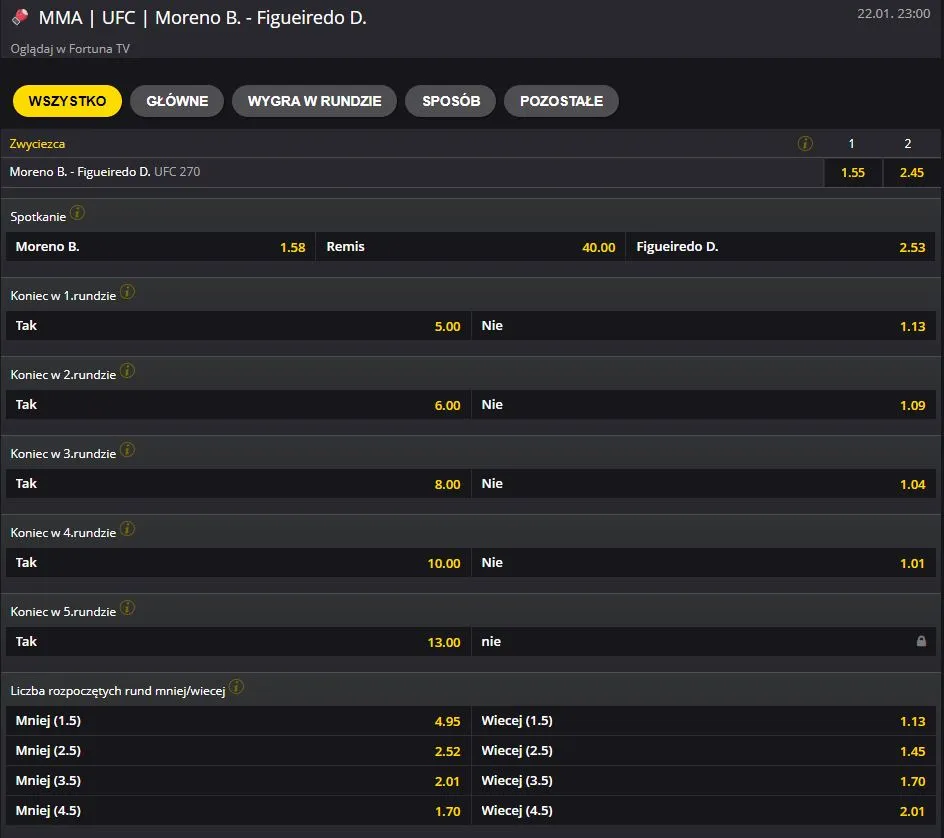Click the Koniec w 5.rundzie heading
Image resolution: width=944 pixels, height=838 pixels.
tap(63, 612)
